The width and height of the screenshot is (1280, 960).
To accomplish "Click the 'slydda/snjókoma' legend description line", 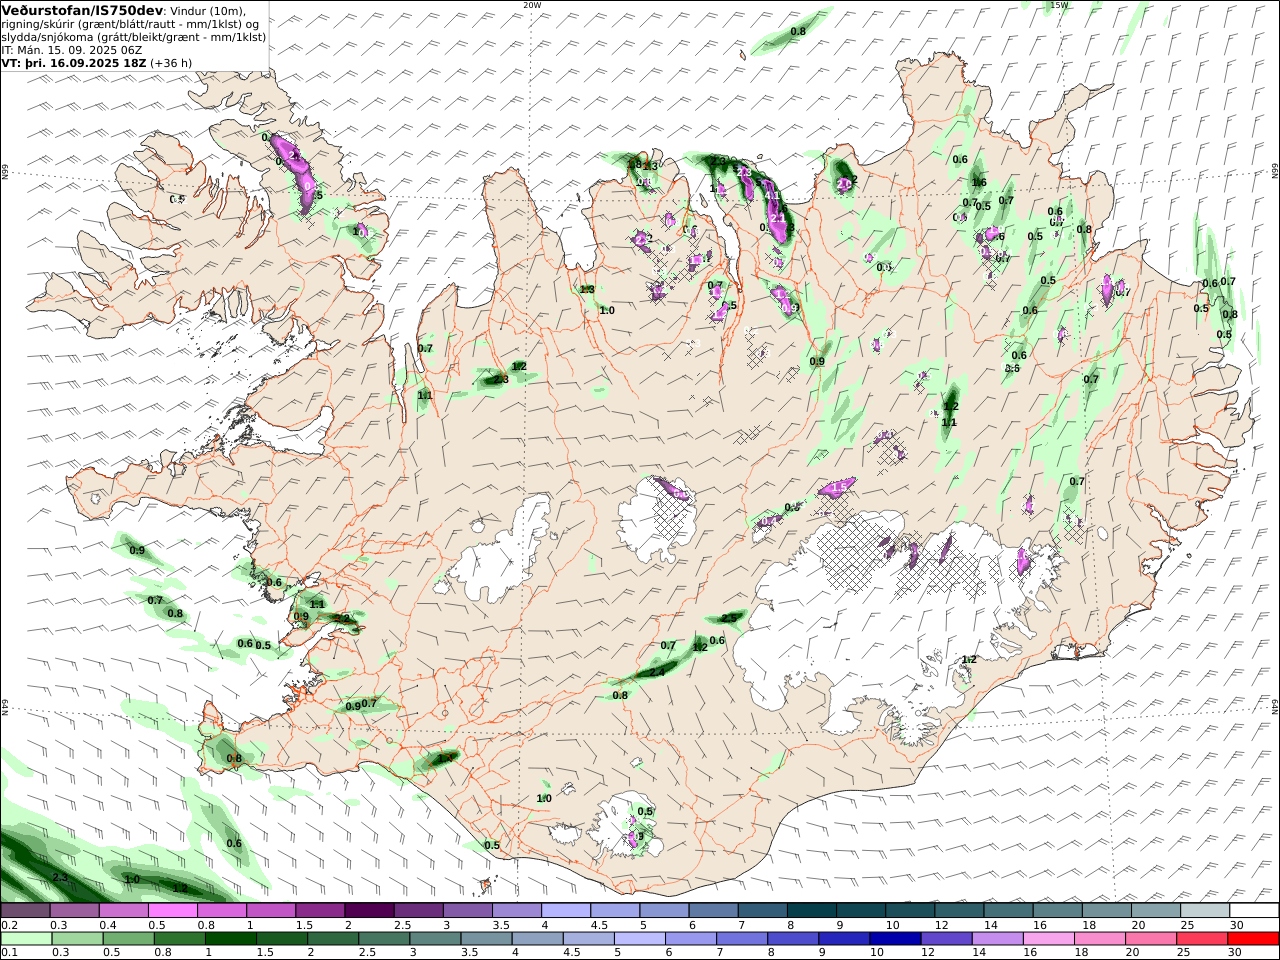I will pyautogui.click(x=133, y=36).
